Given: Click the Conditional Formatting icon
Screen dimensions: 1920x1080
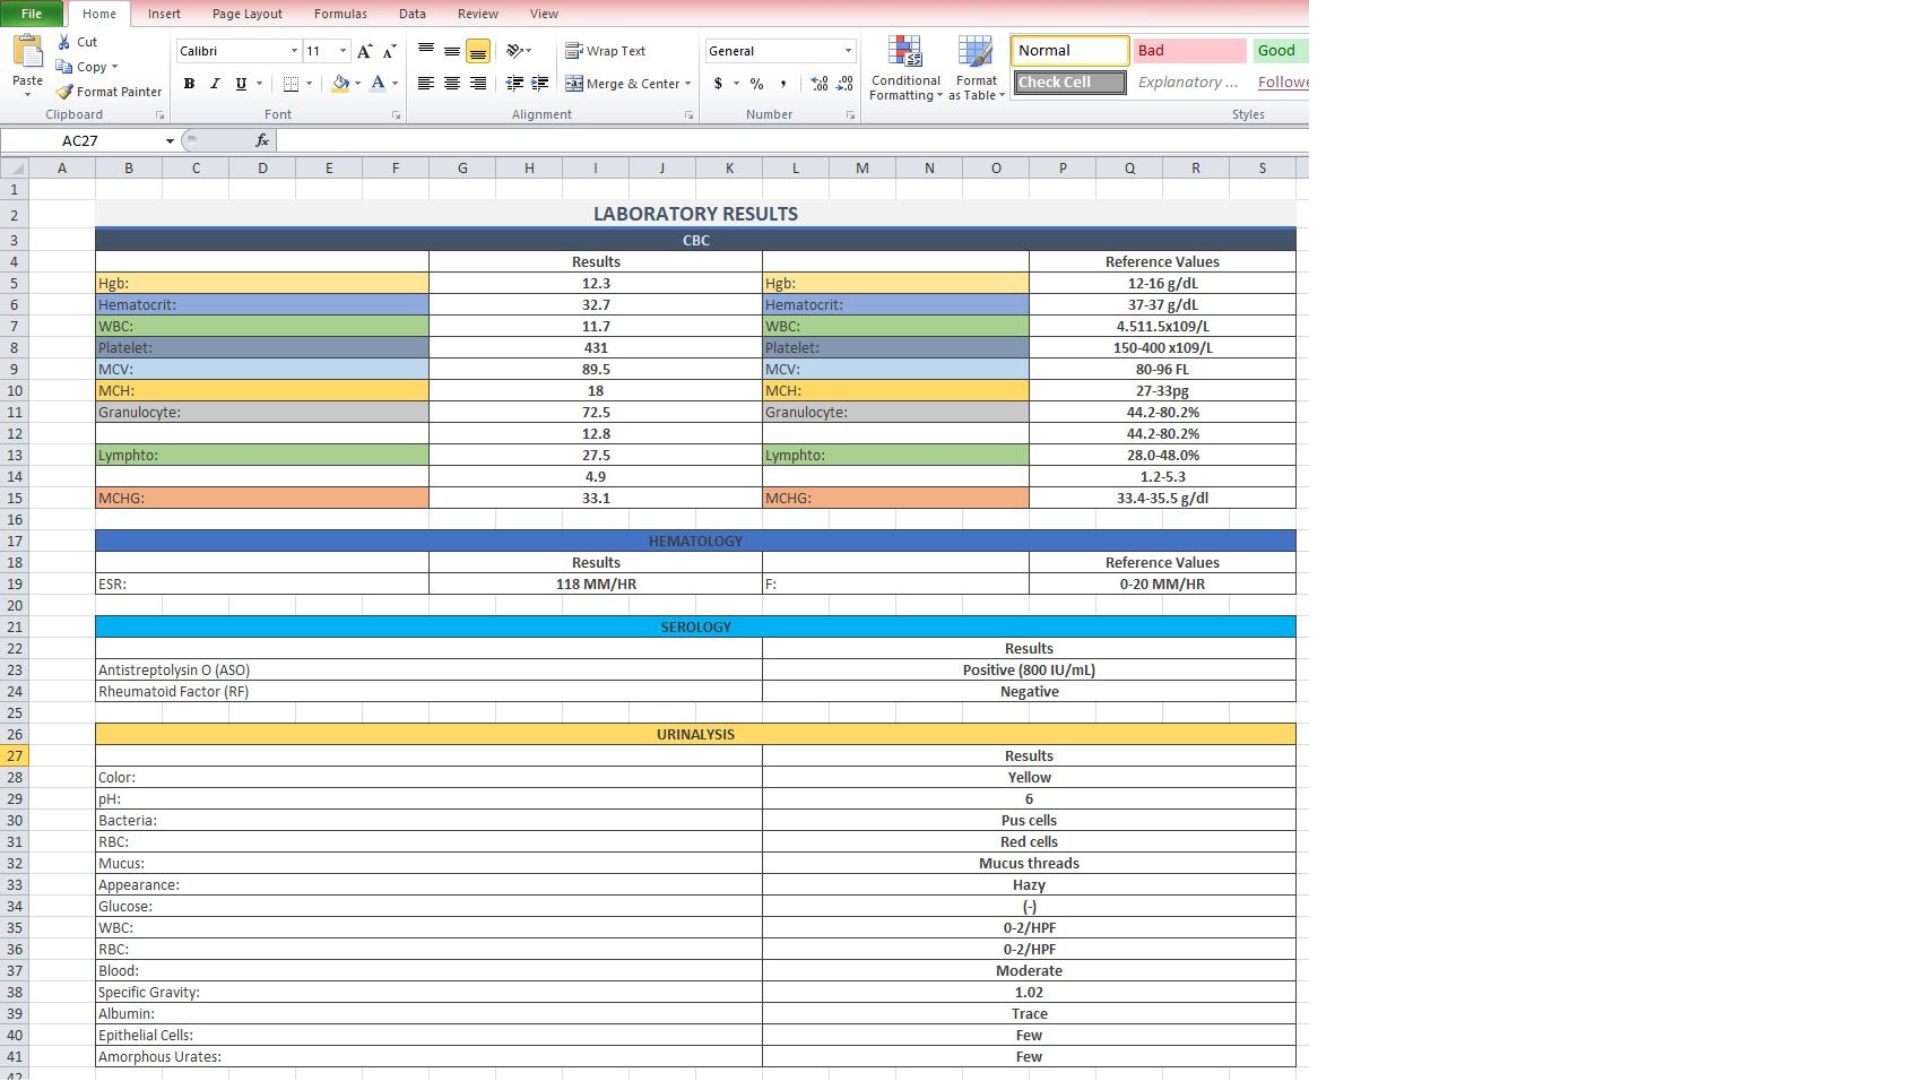Looking at the screenshot, I should pos(905,52).
